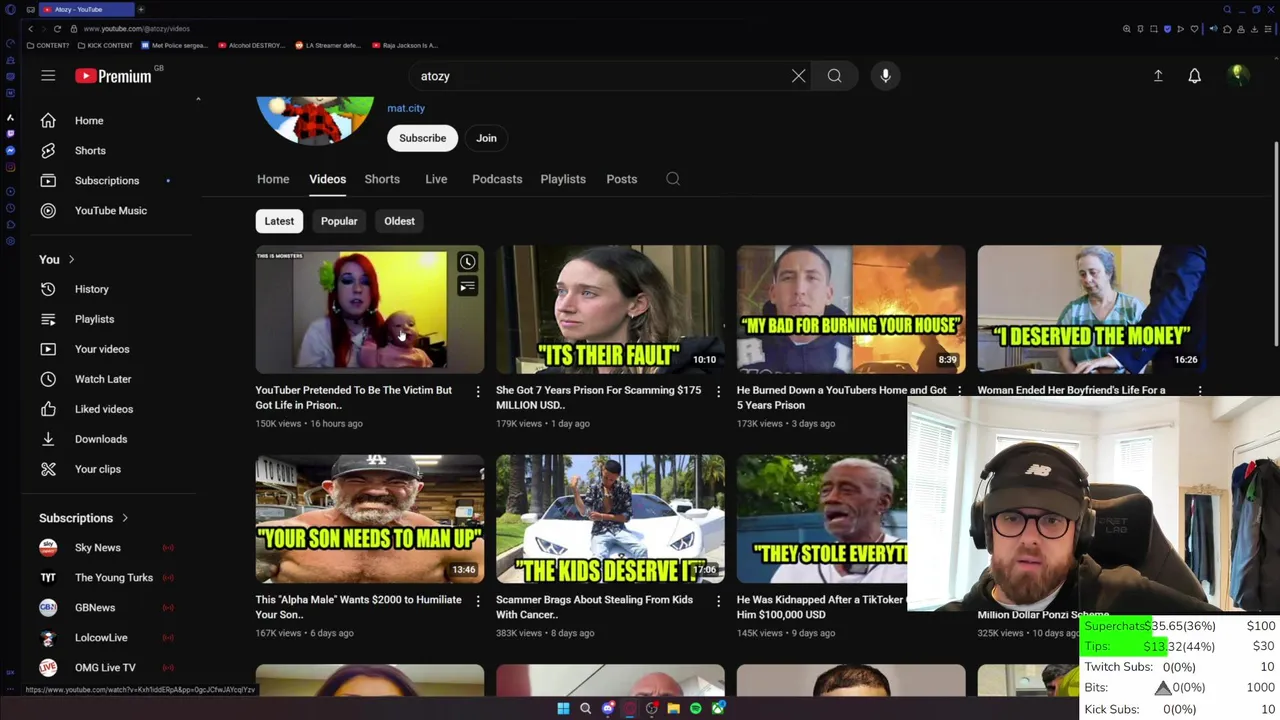Click the "Scammer Brags About Stealing" title
The image size is (1280, 720).
click(x=594, y=607)
